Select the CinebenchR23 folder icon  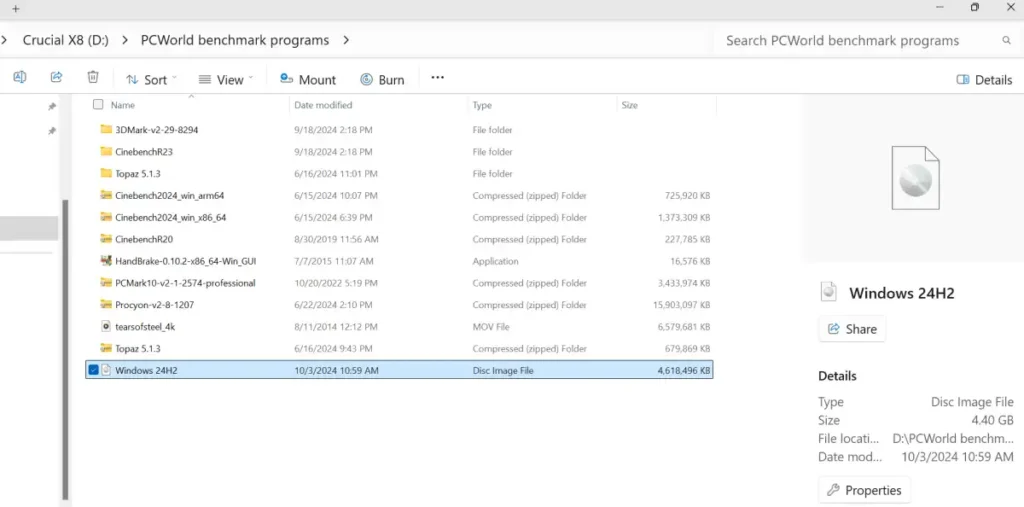point(106,152)
